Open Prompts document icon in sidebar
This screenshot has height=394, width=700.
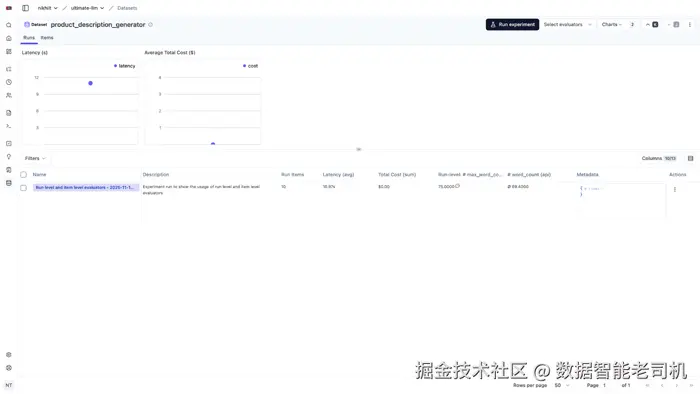tap(8, 113)
